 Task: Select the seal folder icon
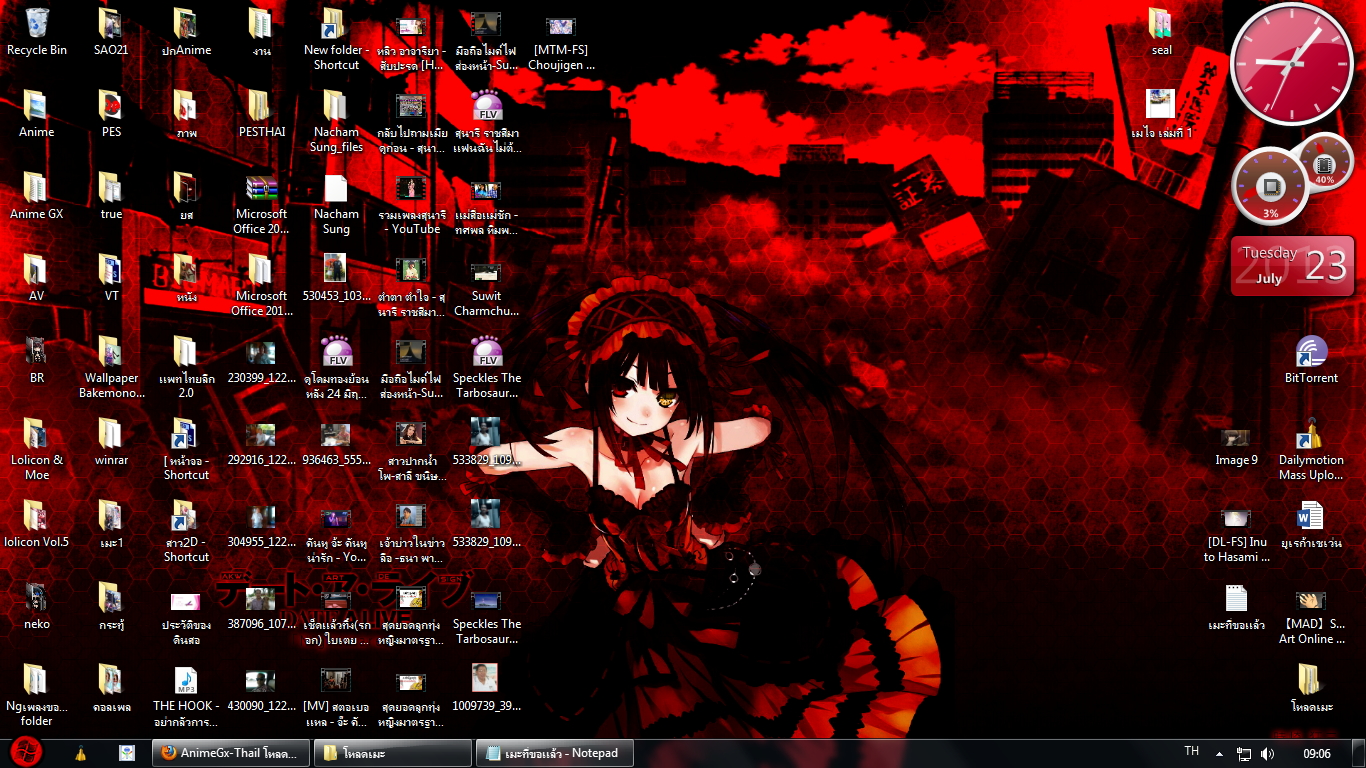1161,32
